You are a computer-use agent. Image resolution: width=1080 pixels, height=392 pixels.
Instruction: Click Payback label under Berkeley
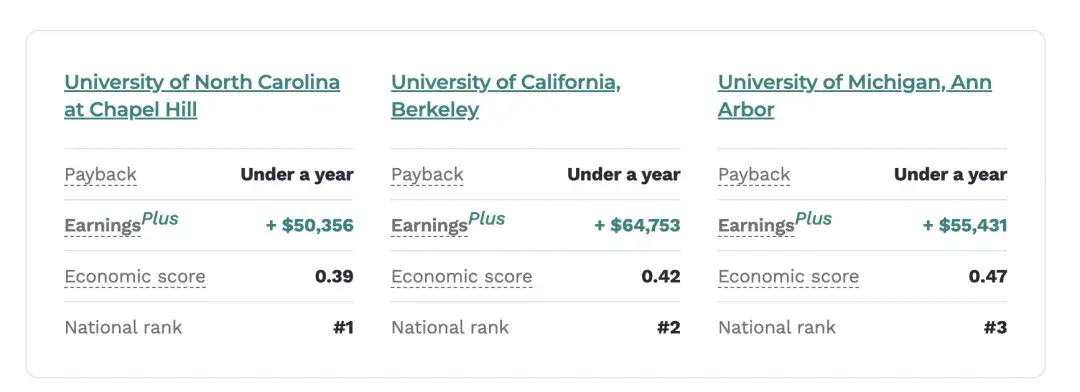click(427, 175)
